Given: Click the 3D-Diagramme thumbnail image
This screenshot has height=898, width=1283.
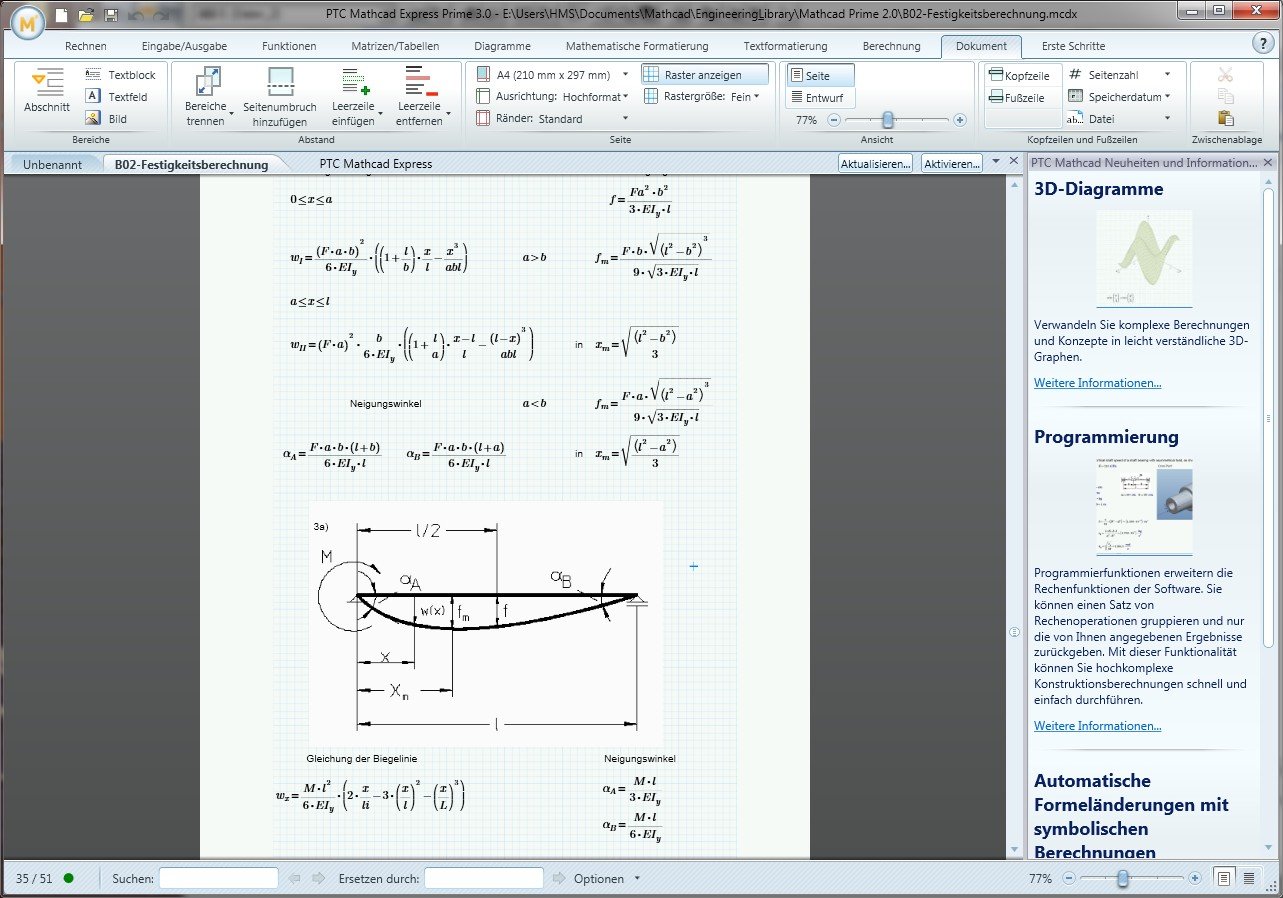Looking at the screenshot, I should pos(1144,259).
